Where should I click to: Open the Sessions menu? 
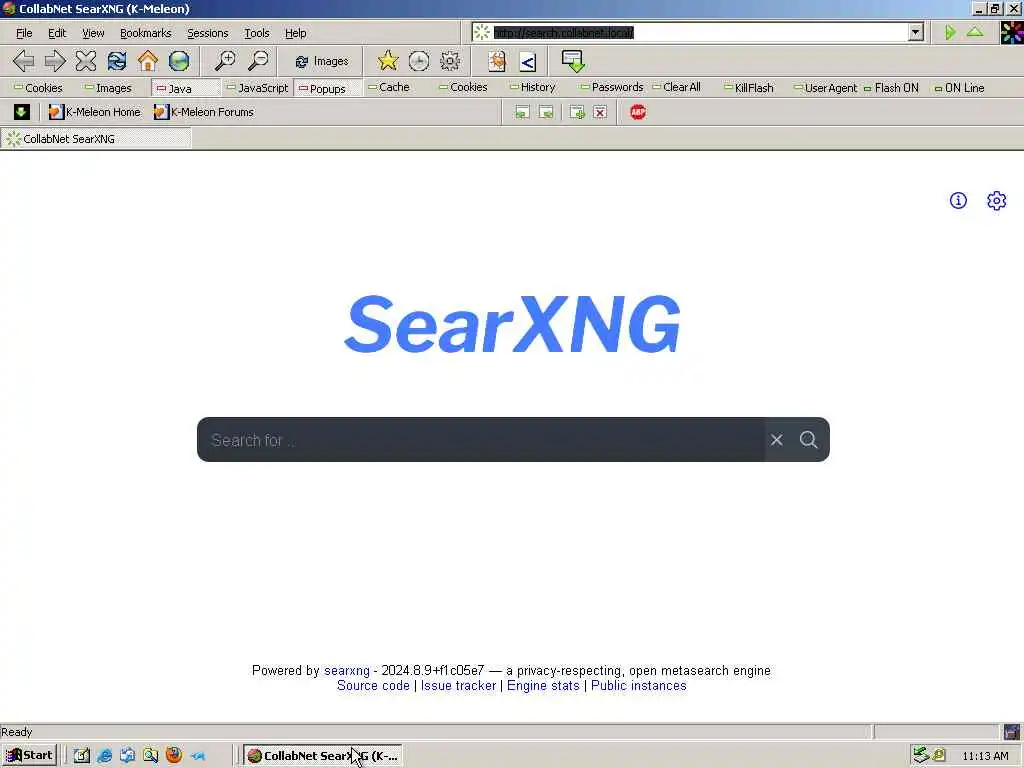pyautogui.click(x=208, y=33)
